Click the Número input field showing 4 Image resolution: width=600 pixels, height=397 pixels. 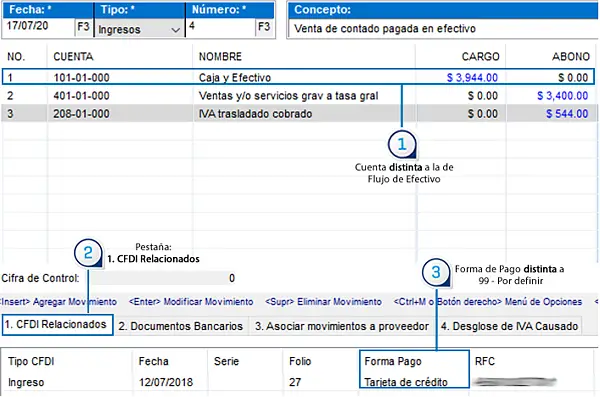(221, 27)
